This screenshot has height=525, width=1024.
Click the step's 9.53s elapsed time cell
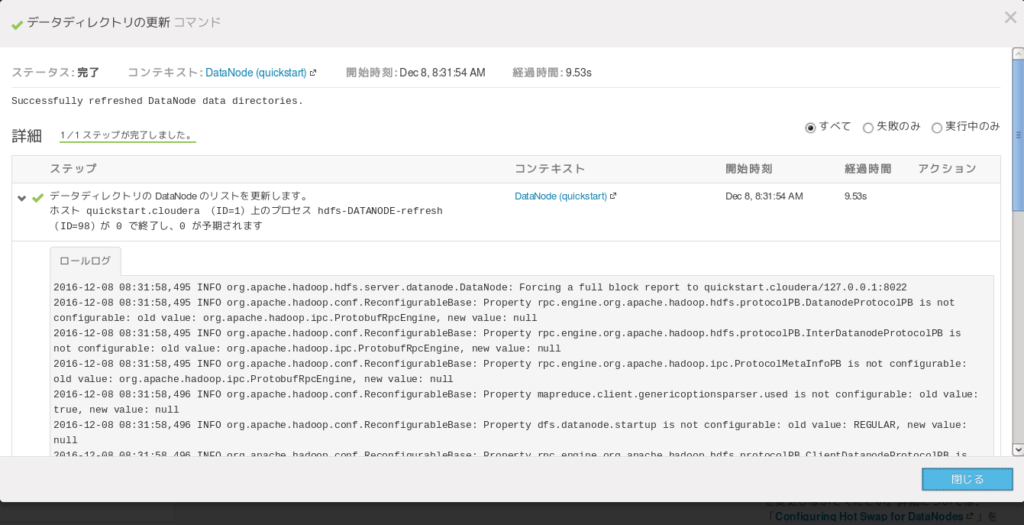[856, 196]
